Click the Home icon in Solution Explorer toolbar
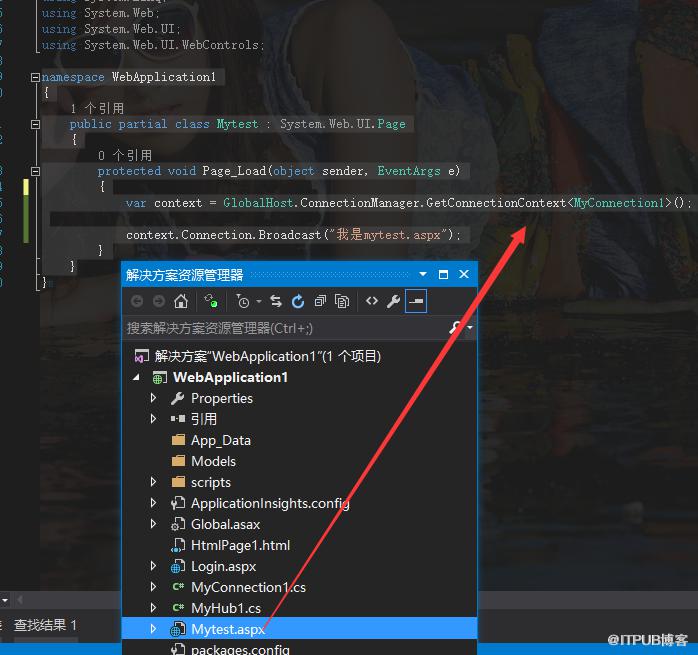 [x=181, y=301]
